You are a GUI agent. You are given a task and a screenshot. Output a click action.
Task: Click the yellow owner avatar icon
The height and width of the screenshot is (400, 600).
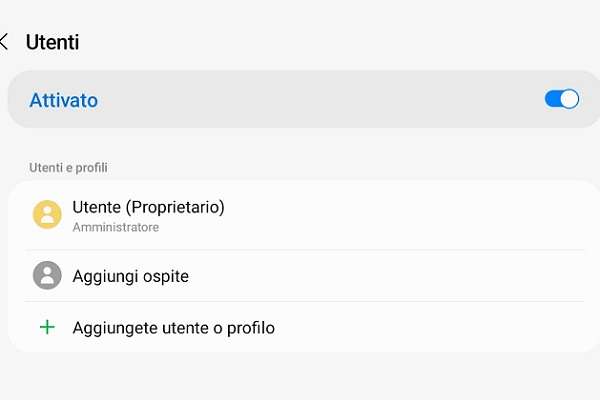47,215
